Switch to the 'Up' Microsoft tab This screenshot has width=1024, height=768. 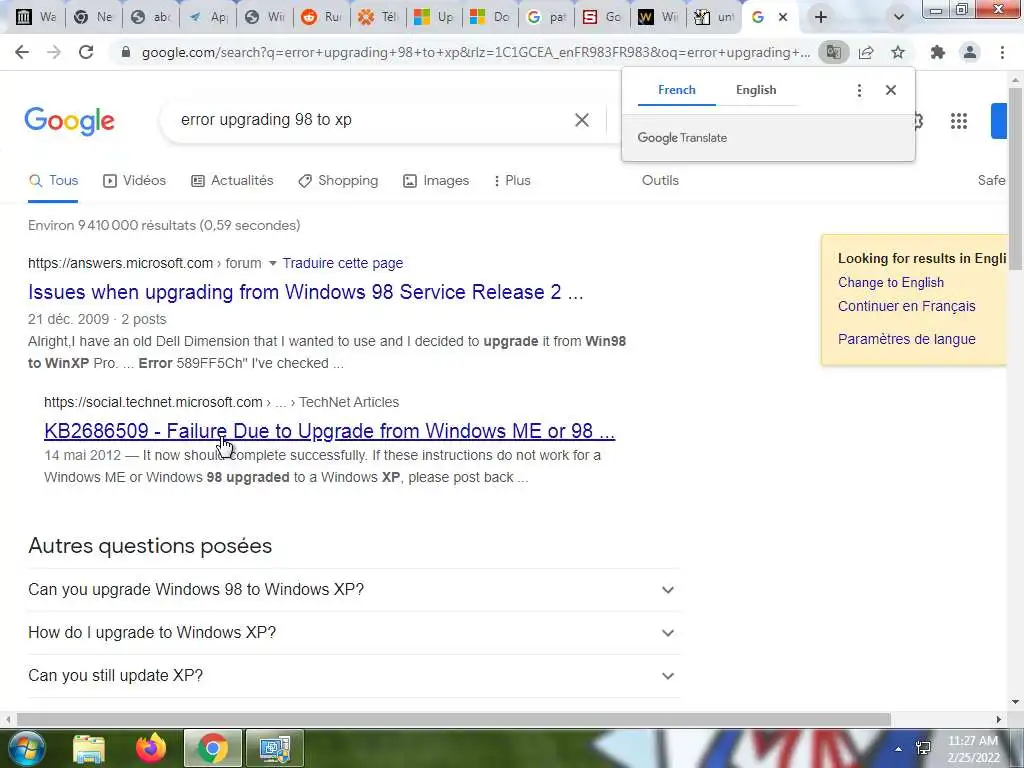pyautogui.click(x=434, y=18)
